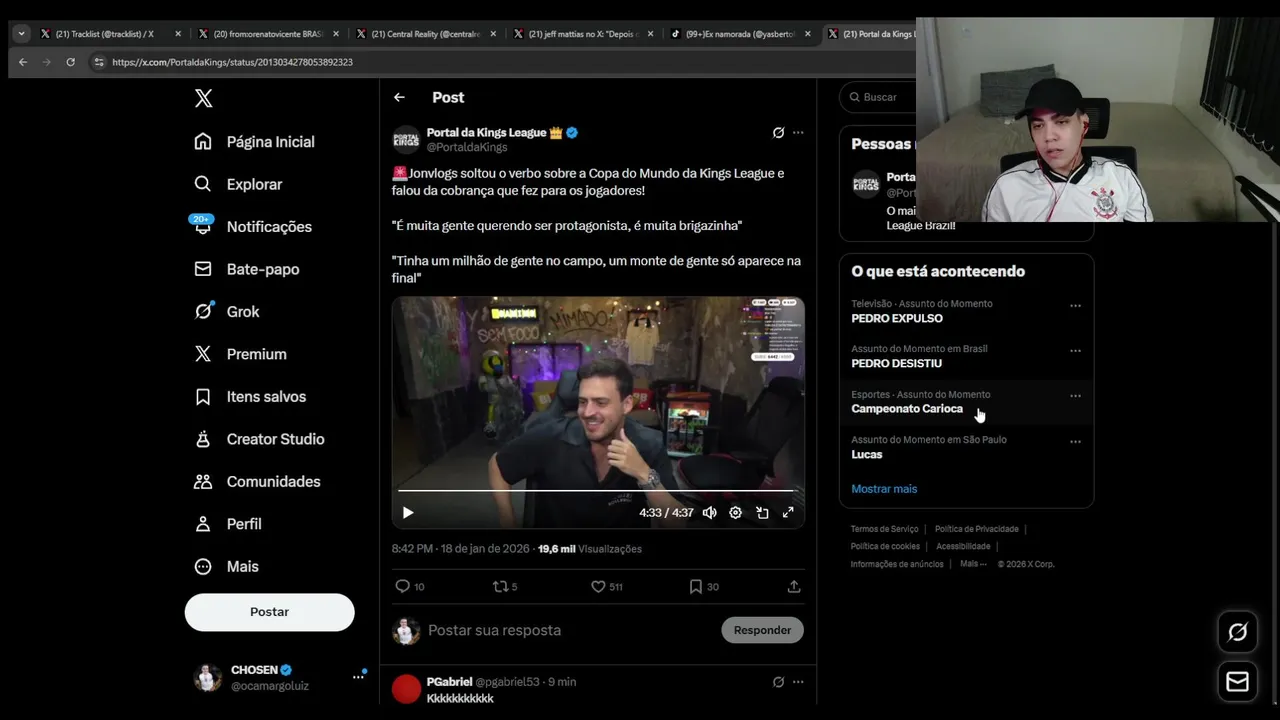Screen dimensions: 1280x720
Task: Click Mostrar mais under trends
Action: point(884,489)
